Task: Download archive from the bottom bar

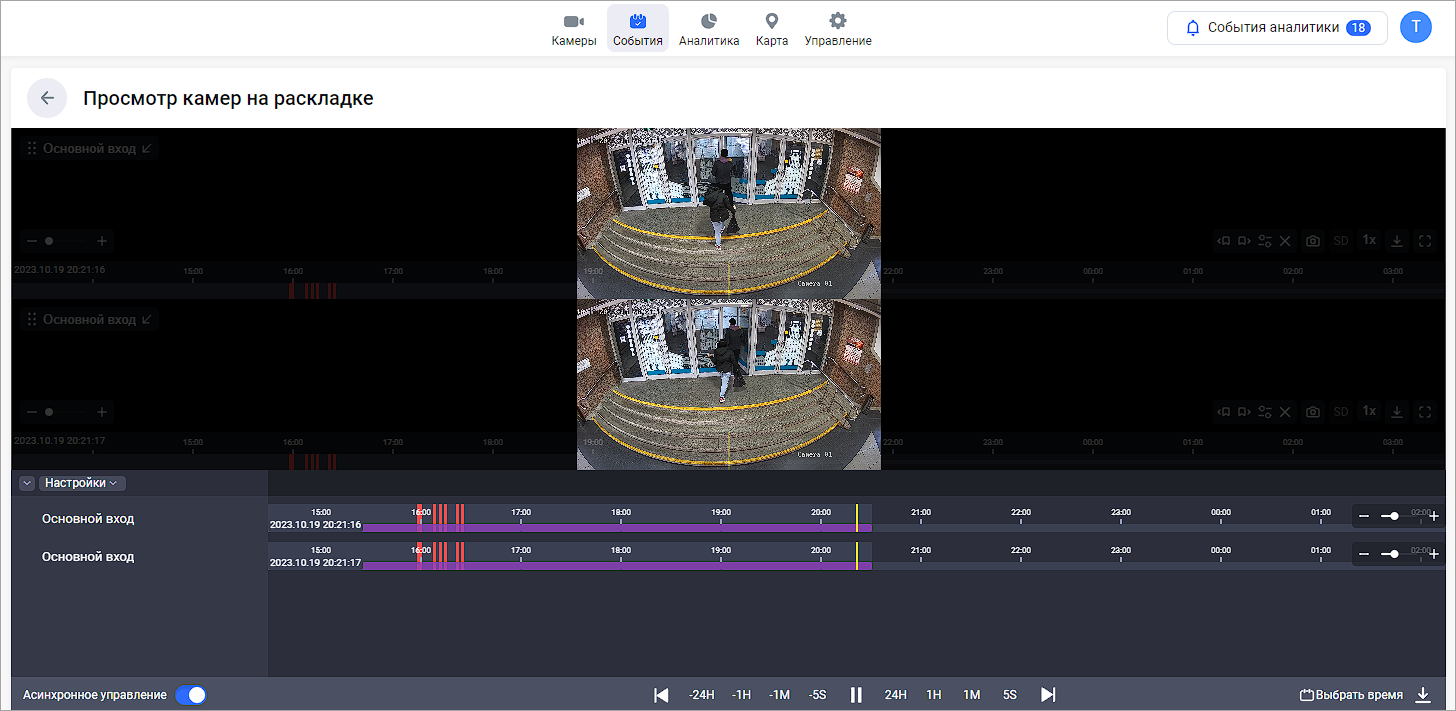Action: pyautogui.click(x=1423, y=695)
